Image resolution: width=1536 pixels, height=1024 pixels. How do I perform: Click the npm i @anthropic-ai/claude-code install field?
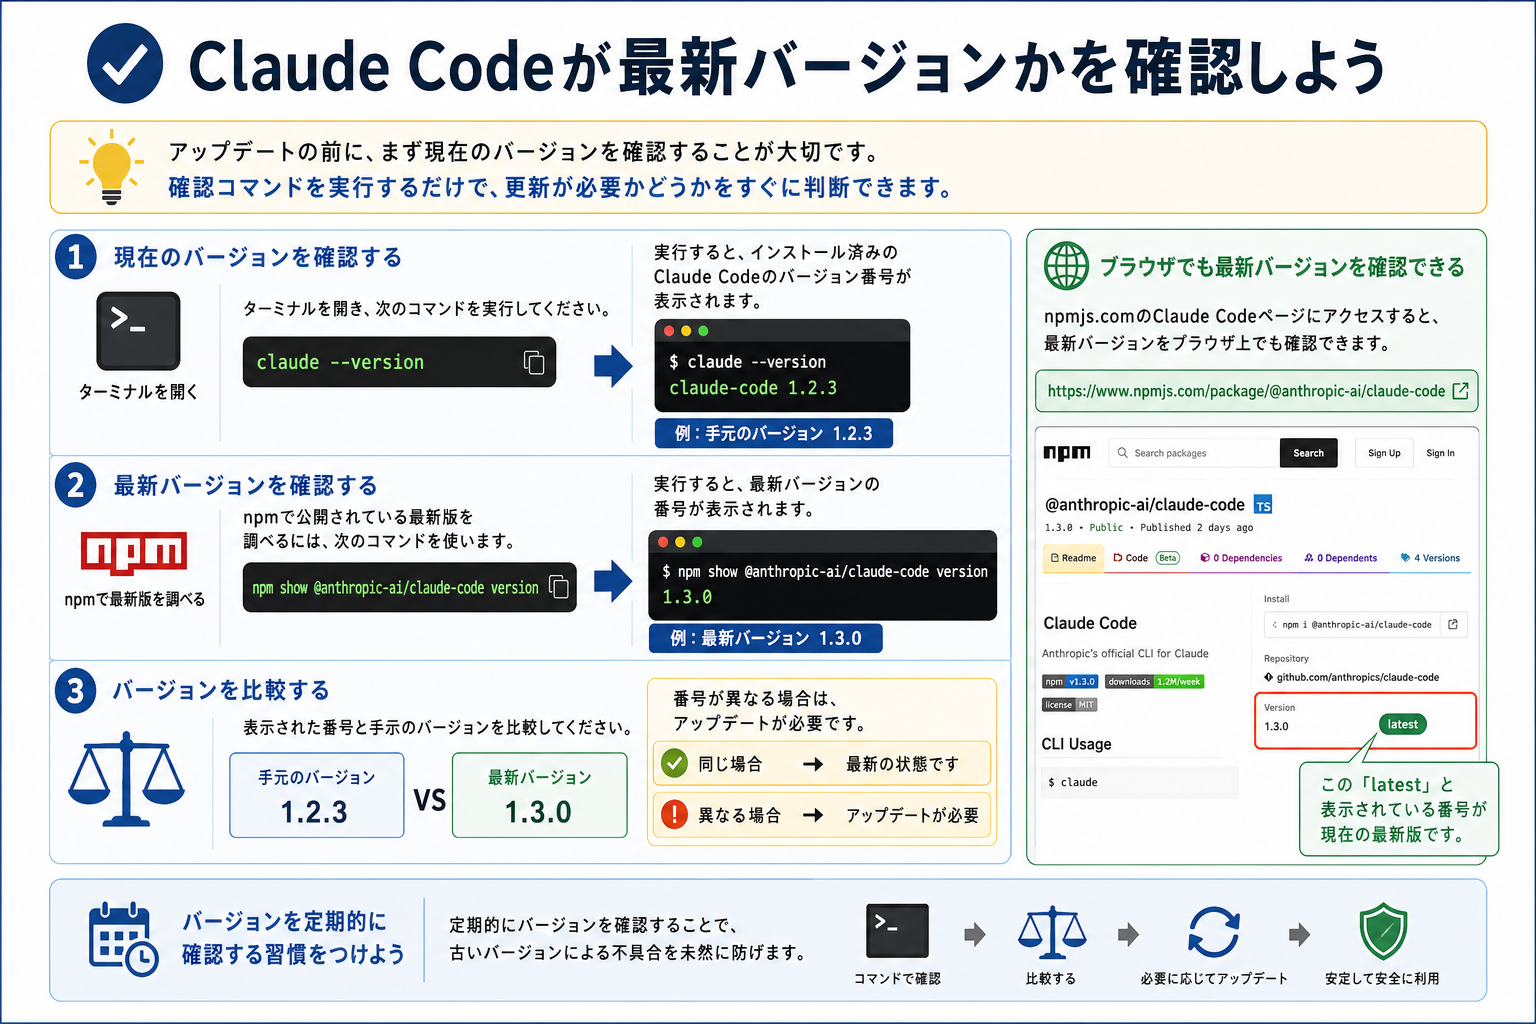1365,624
